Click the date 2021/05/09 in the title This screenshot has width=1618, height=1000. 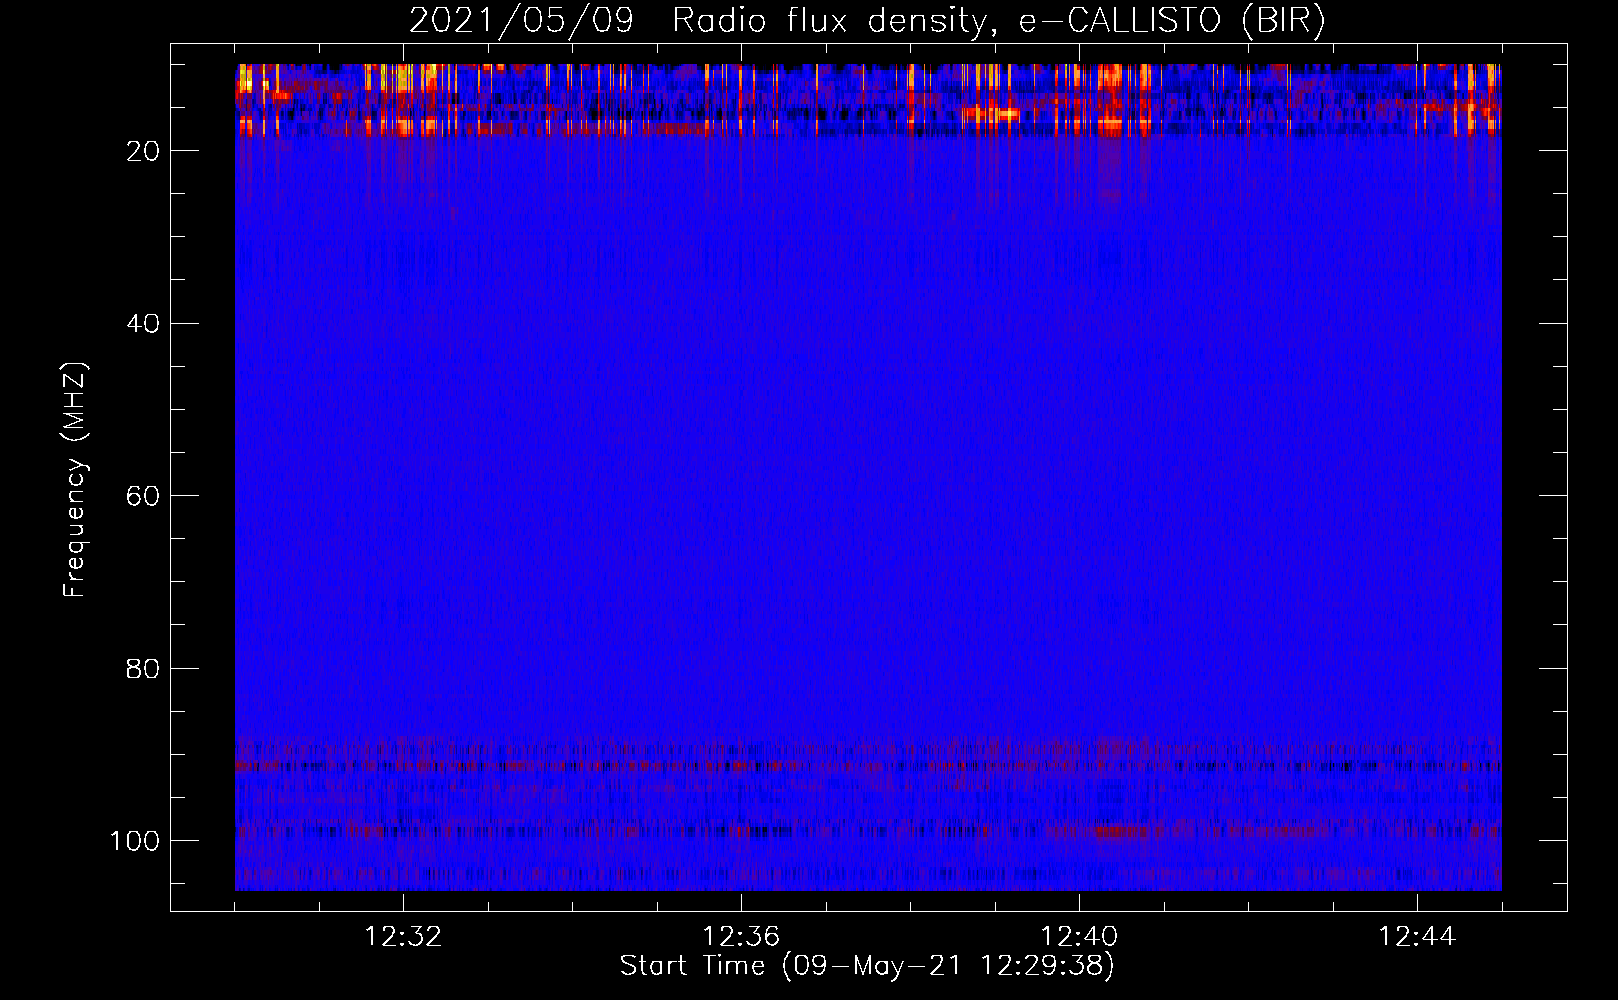coord(520,21)
